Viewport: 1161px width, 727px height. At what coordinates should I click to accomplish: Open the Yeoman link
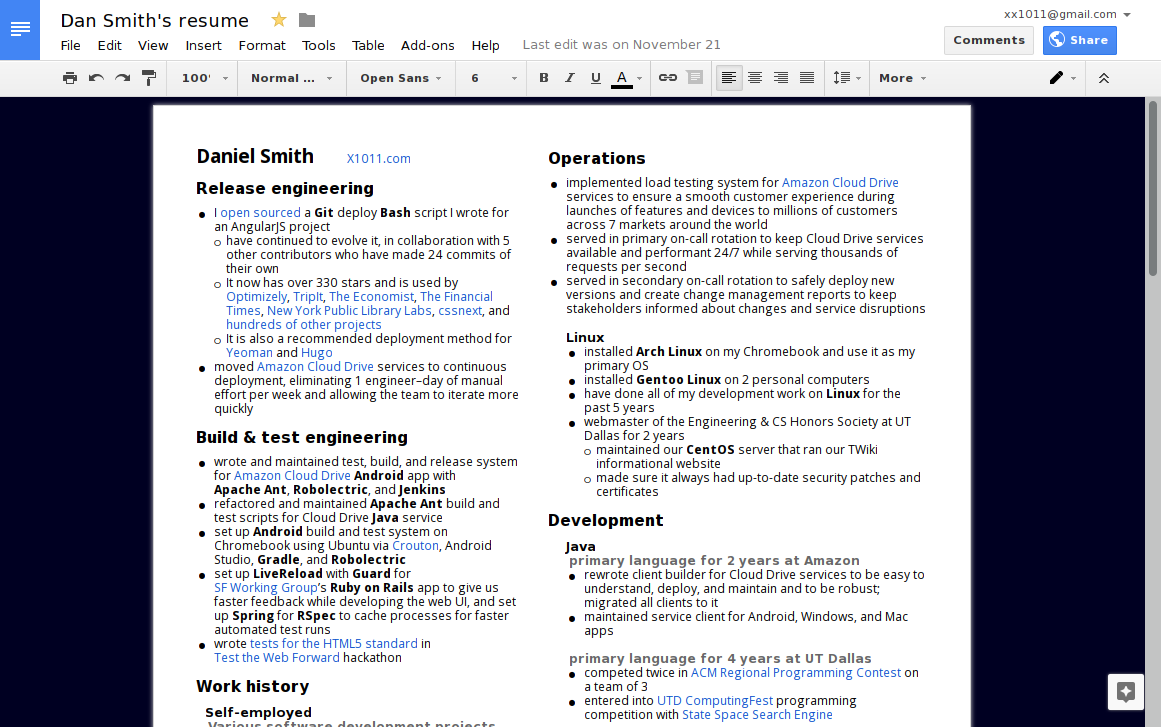point(249,353)
